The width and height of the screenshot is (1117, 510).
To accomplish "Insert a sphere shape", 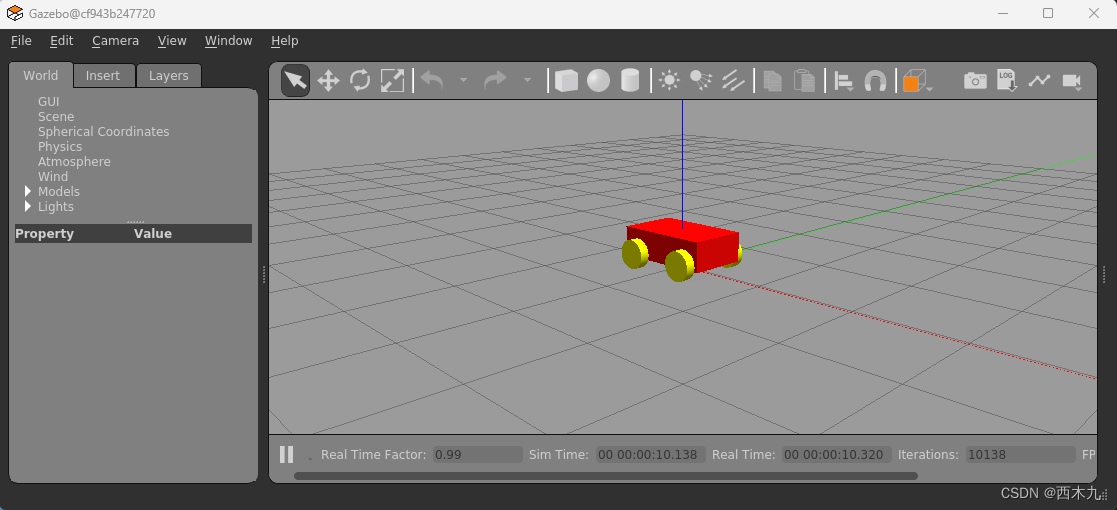I will pyautogui.click(x=598, y=80).
